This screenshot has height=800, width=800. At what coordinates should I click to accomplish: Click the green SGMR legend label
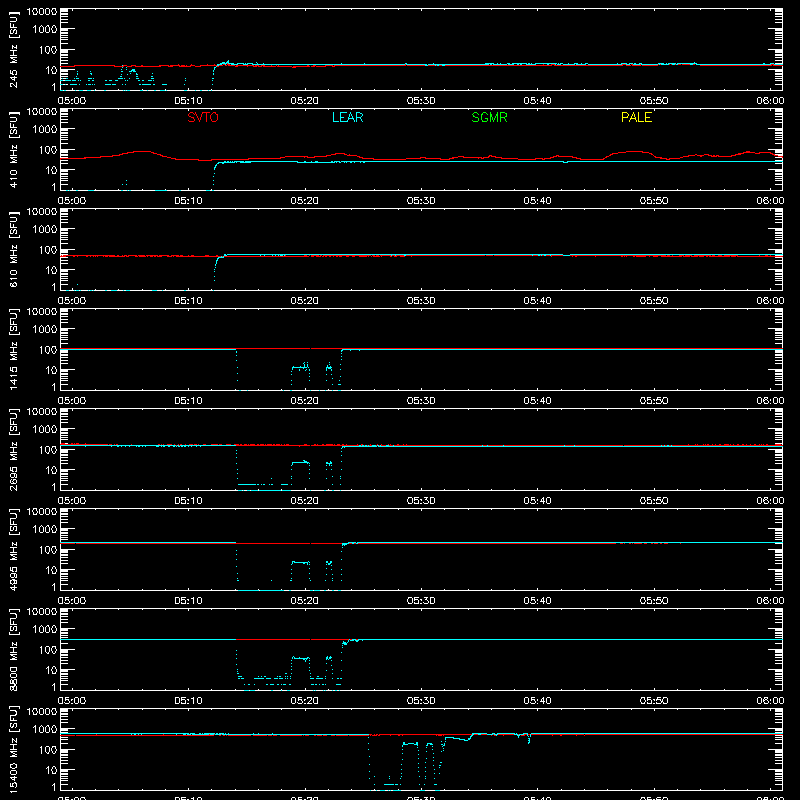489,117
